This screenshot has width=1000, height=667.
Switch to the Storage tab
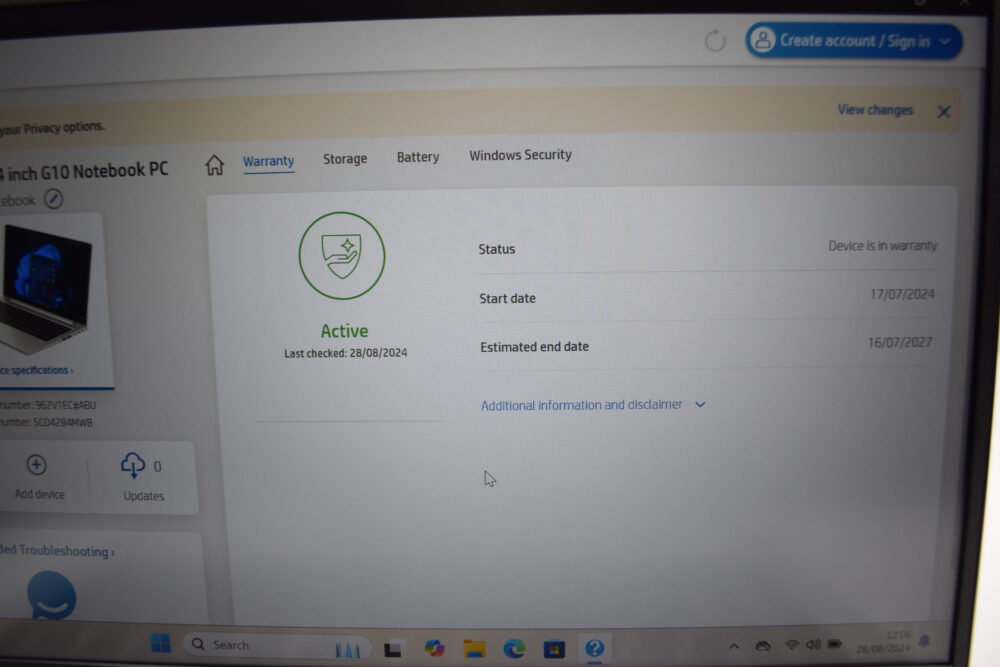click(x=345, y=159)
